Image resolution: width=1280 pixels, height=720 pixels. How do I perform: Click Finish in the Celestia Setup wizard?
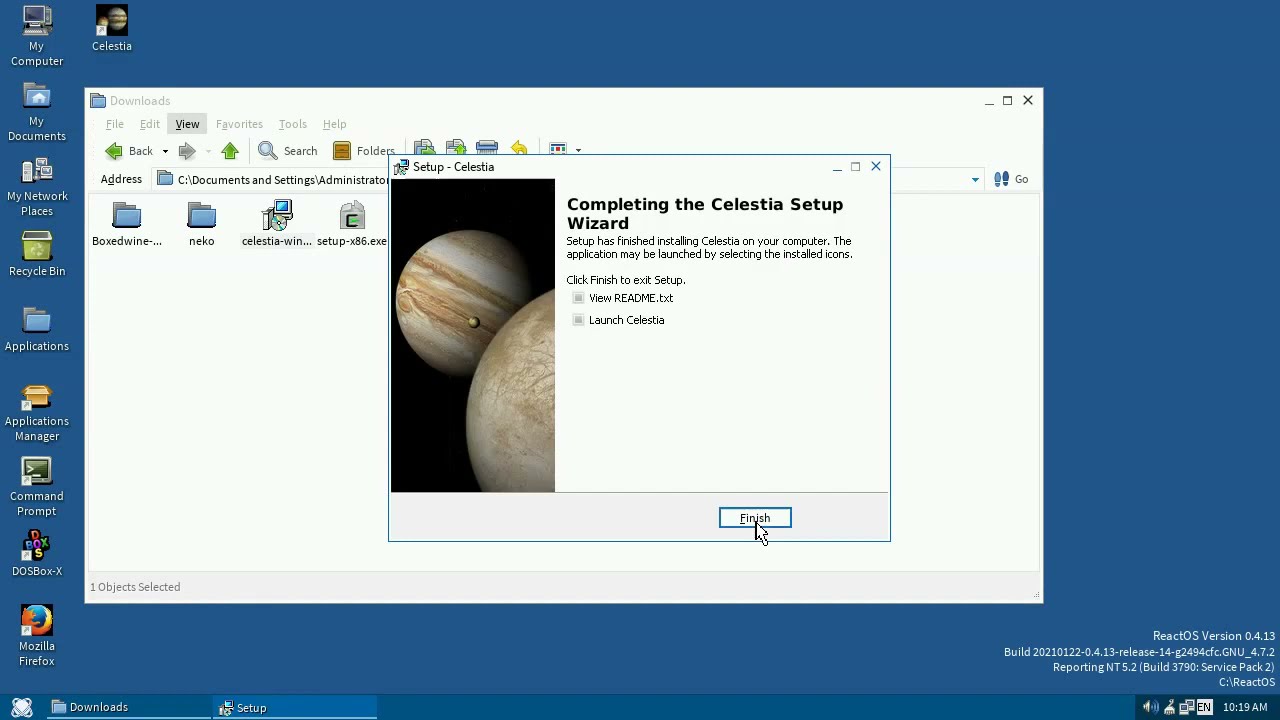pyautogui.click(x=755, y=518)
